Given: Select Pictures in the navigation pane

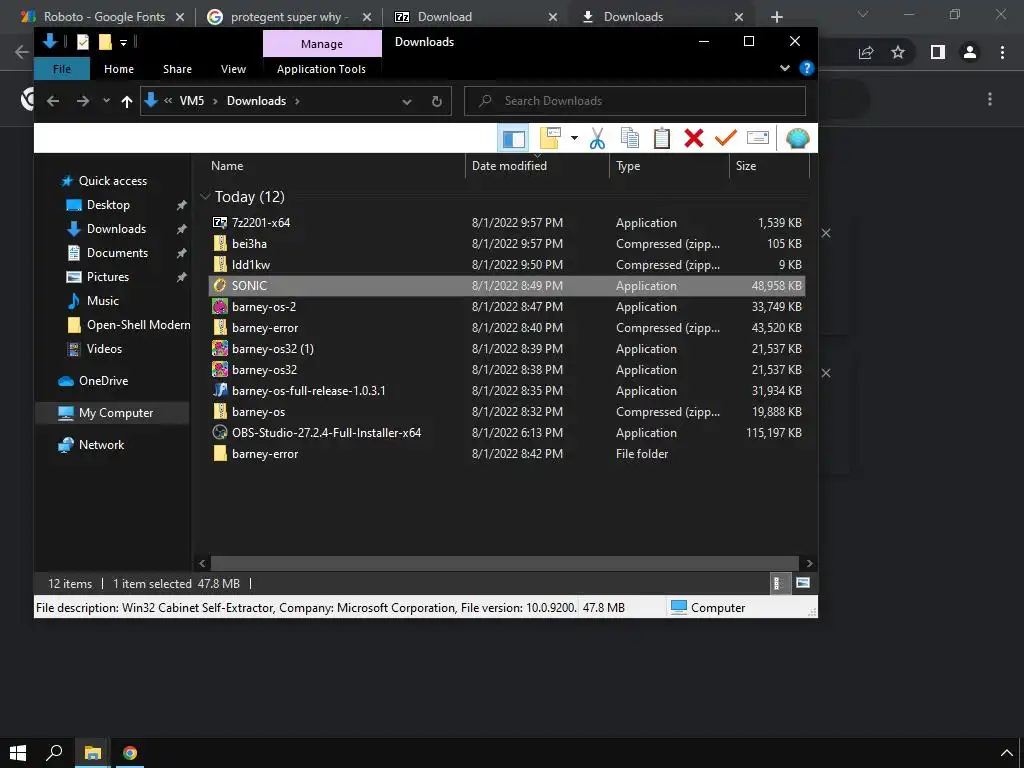Looking at the screenshot, I should [108, 277].
